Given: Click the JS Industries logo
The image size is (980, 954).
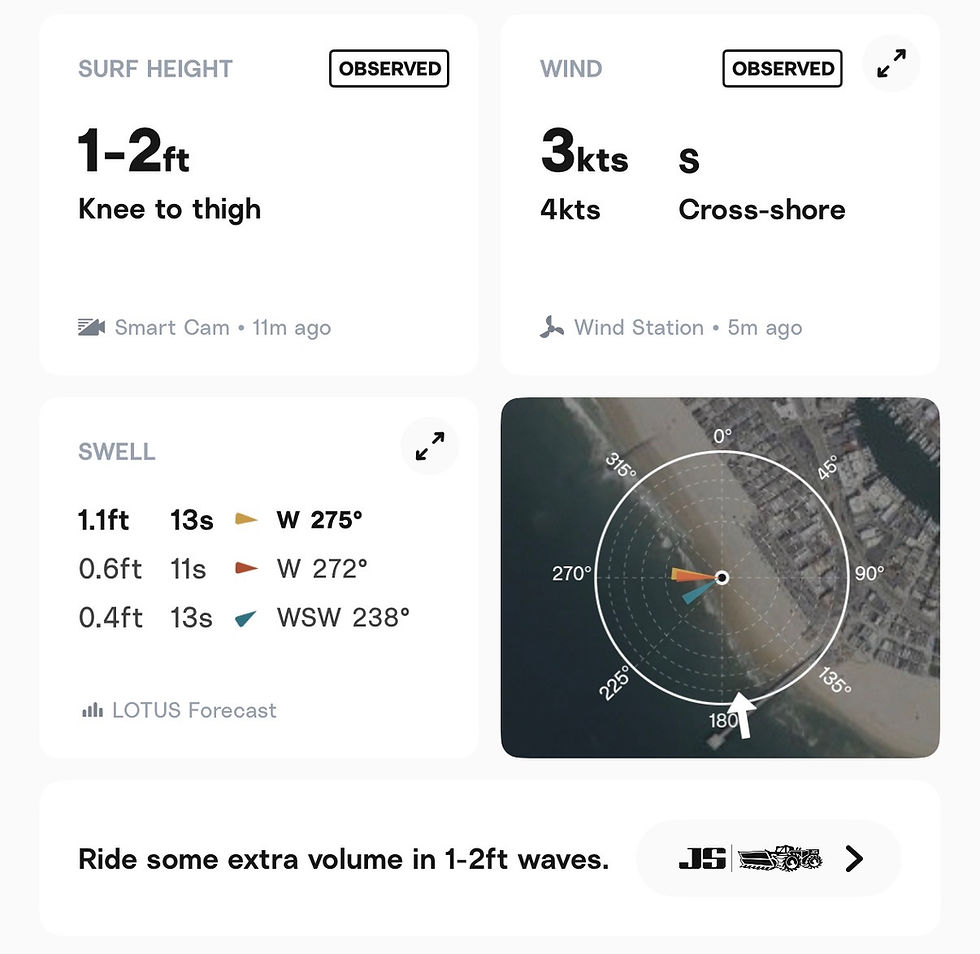Looking at the screenshot, I should [x=702, y=858].
